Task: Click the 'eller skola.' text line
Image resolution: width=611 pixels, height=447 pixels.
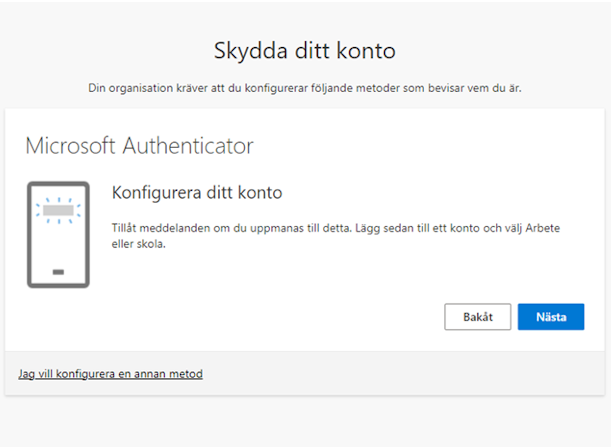Action: (139, 244)
